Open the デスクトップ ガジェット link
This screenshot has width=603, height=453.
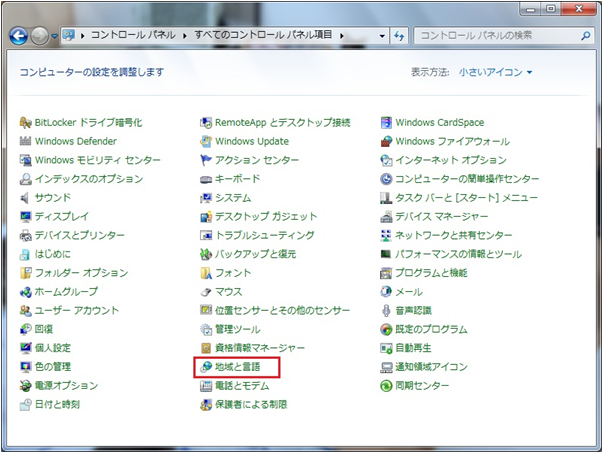coord(266,217)
